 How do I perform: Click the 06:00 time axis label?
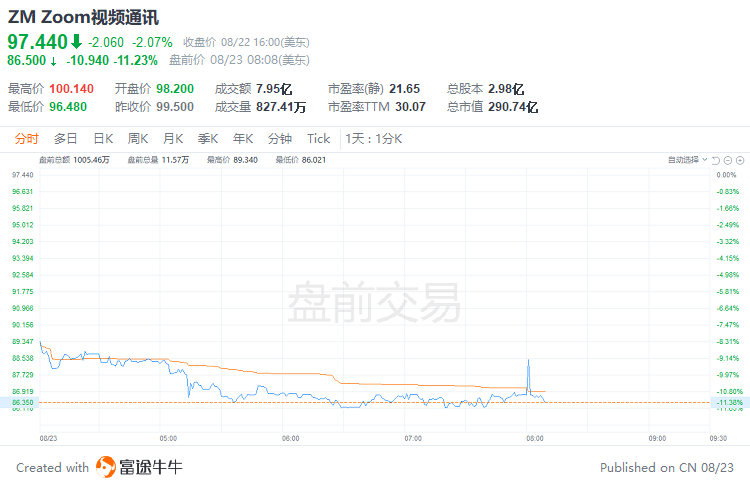click(291, 438)
